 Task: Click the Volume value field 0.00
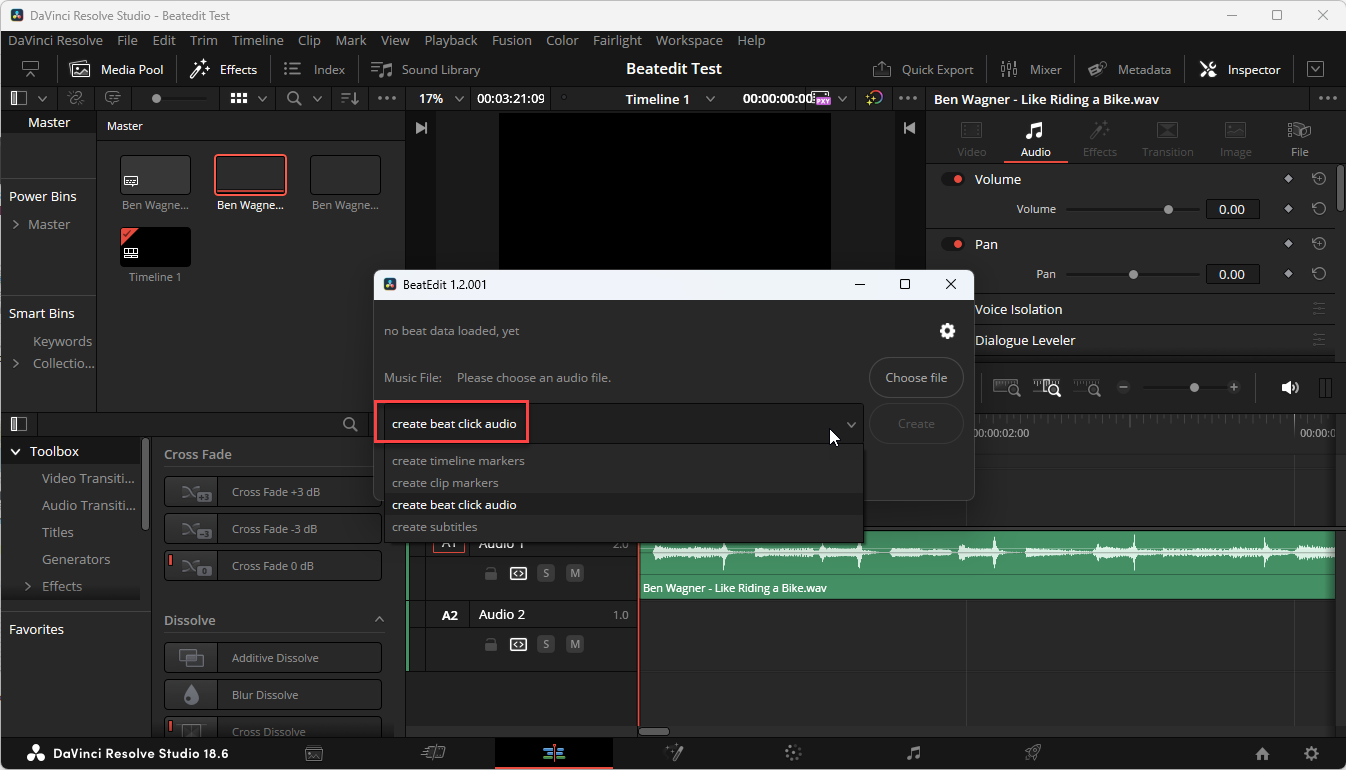(x=1232, y=209)
